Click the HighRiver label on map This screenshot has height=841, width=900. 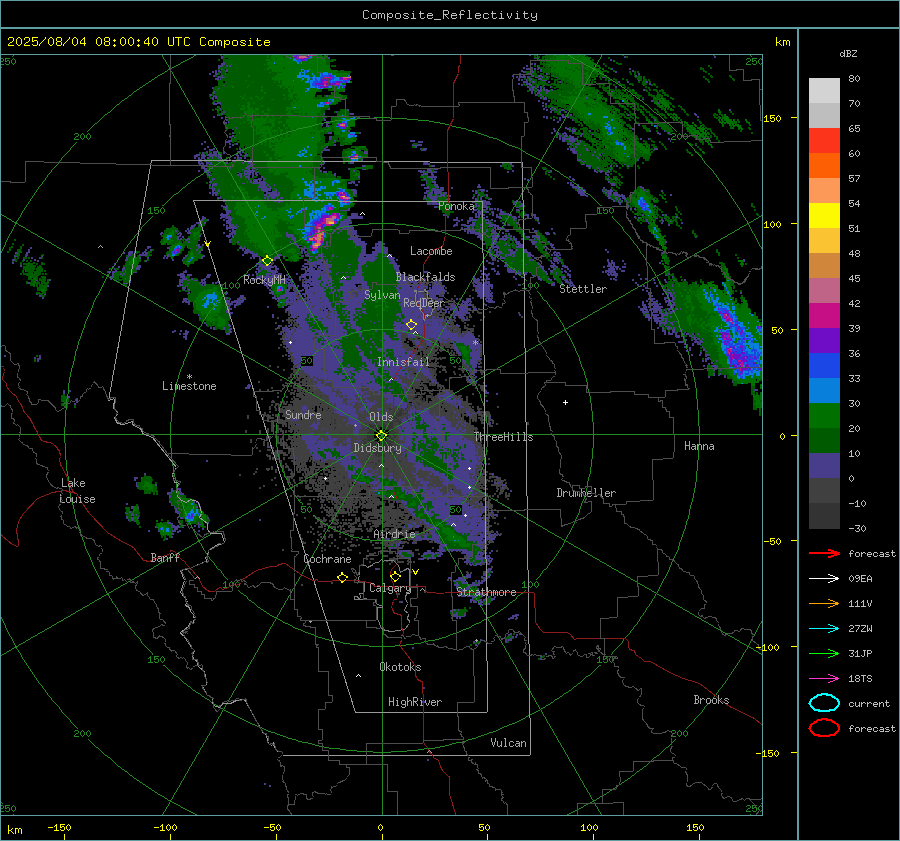coord(415,702)
